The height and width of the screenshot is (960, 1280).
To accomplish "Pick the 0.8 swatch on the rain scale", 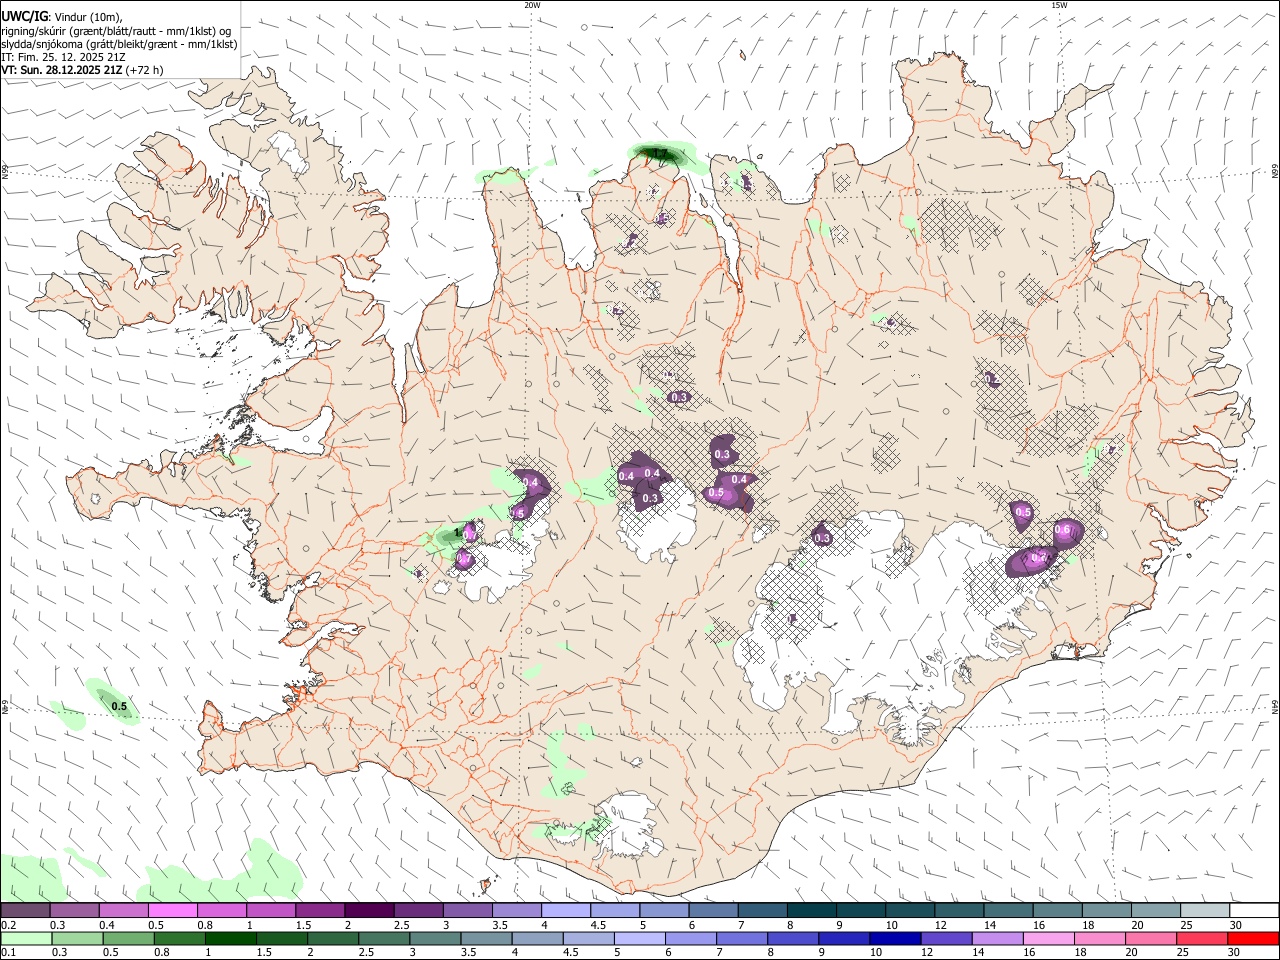I will (x=180, y=938).
